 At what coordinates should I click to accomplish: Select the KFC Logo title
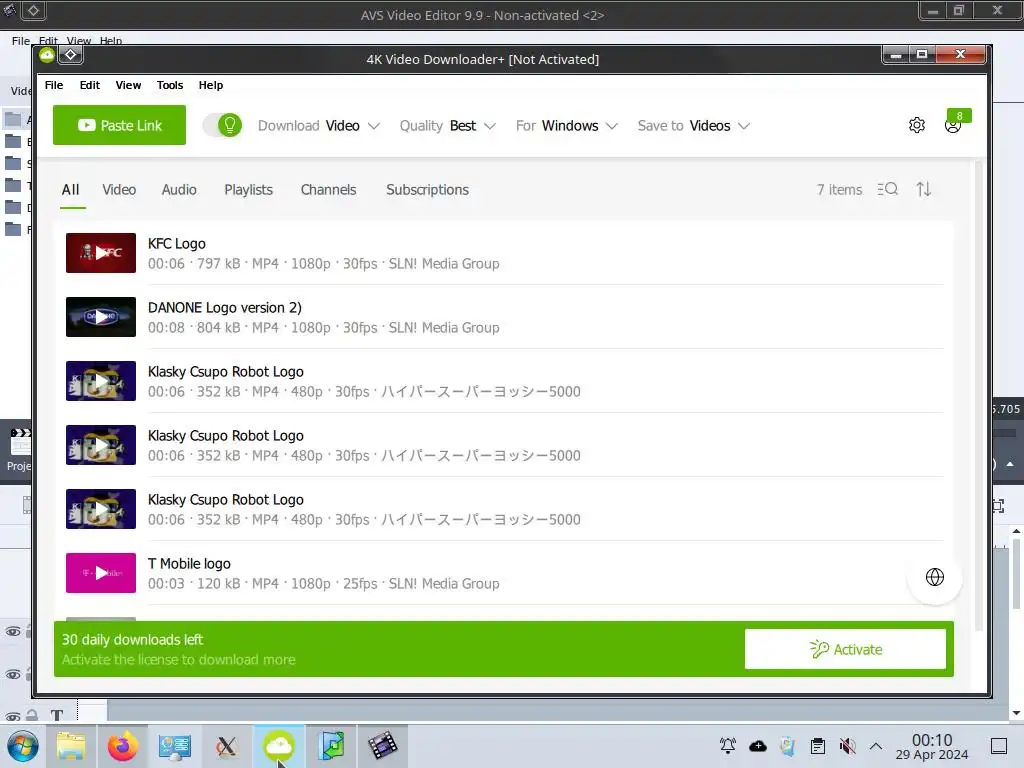[176, 244]
